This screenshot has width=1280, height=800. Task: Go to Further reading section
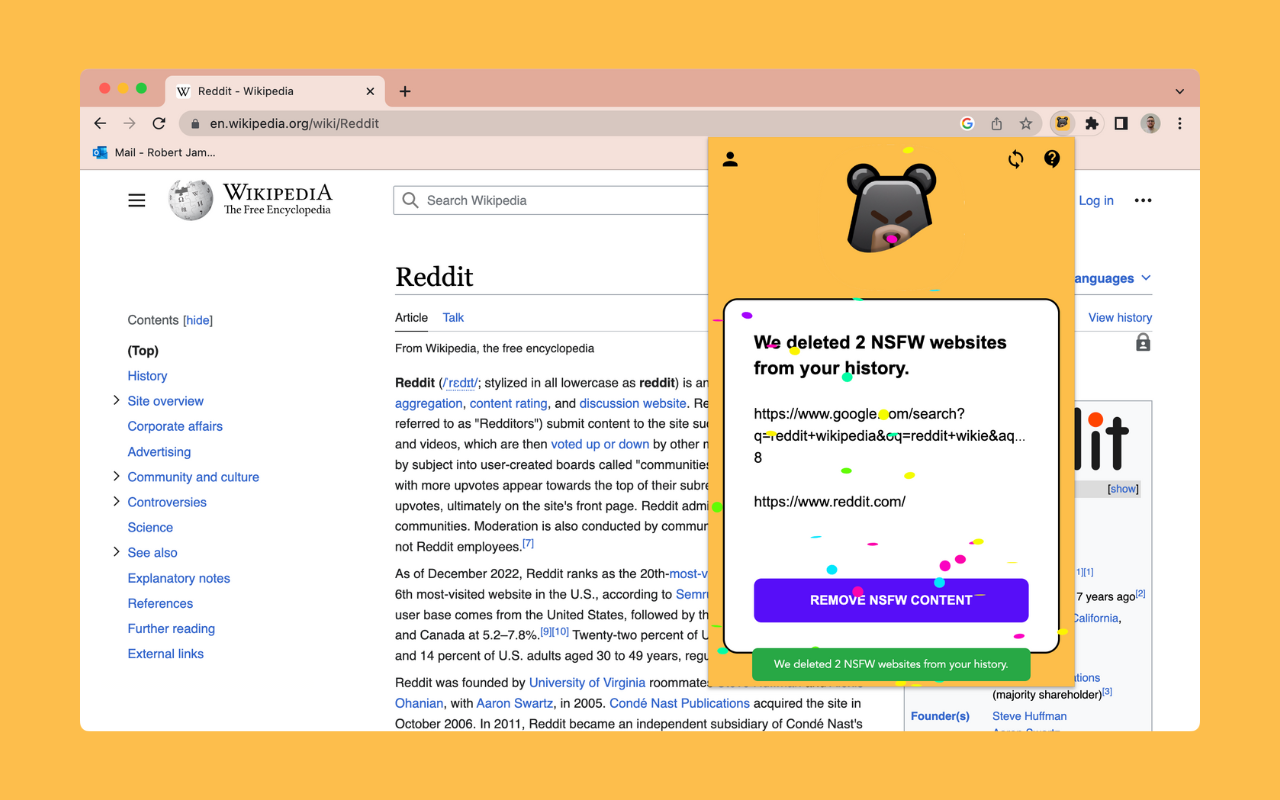click(x=171, y=629)
